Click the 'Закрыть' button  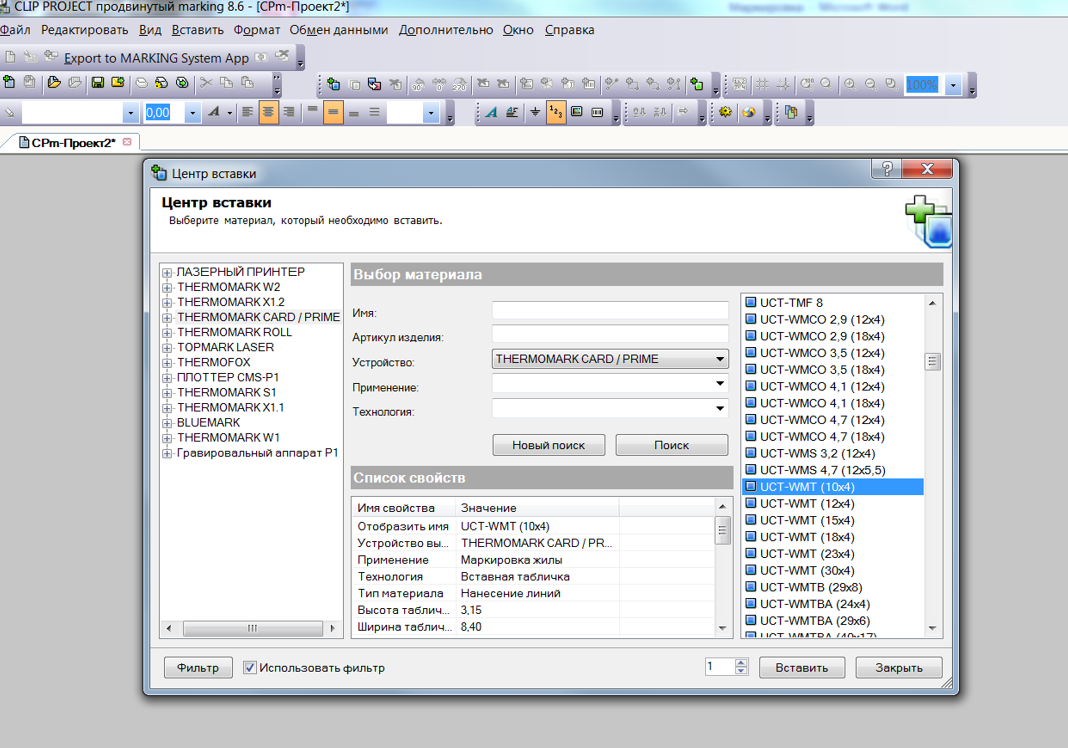point(899,668)
